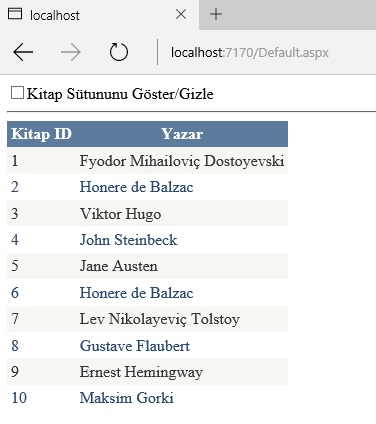
Task: Select the Maksim Gorki row
Action: 147,398
